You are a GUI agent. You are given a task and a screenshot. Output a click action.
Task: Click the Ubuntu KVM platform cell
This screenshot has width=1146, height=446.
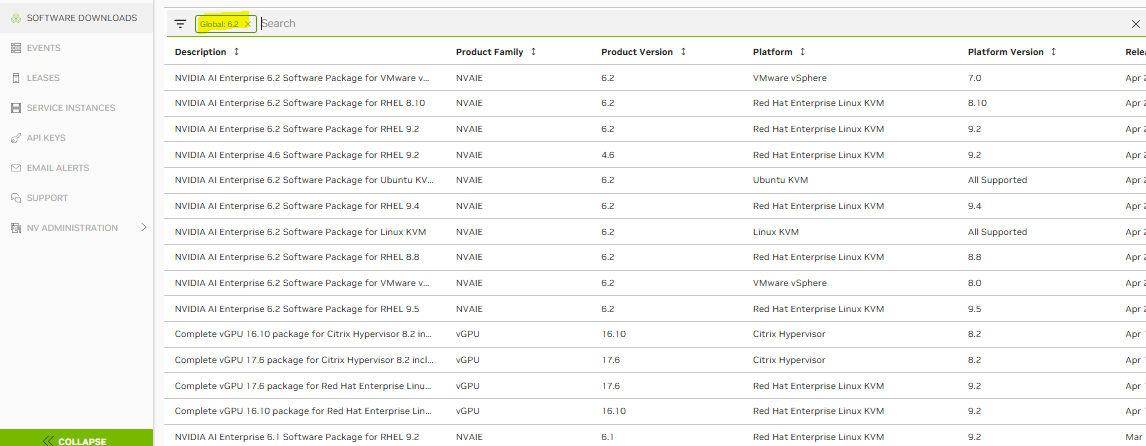tap(781, 180)
